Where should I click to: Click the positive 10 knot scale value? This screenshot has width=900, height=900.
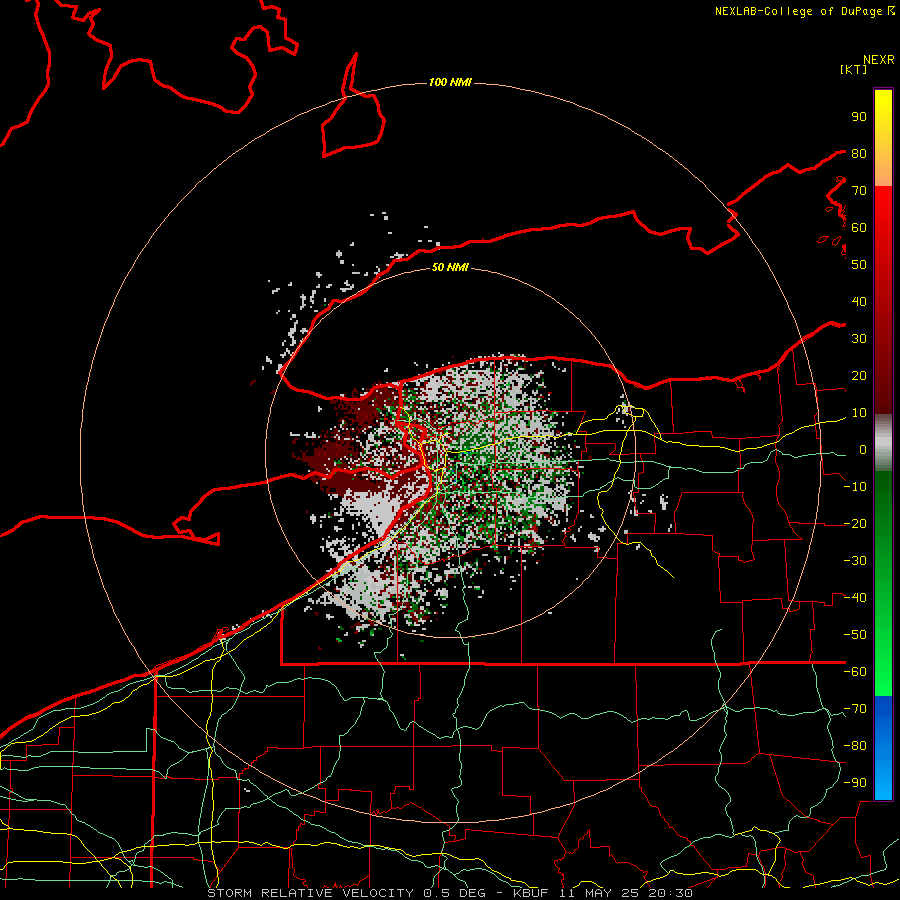coord(859,413)
